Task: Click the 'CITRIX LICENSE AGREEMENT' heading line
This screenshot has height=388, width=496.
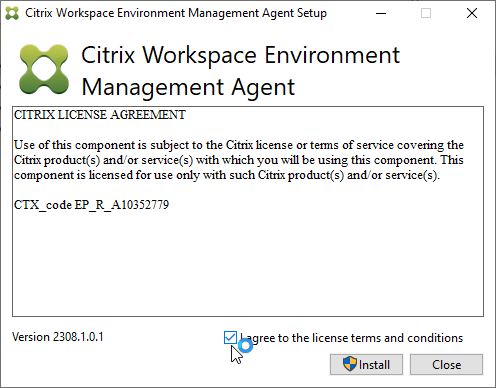Action: pyautogui.click(x=100, y=115)
